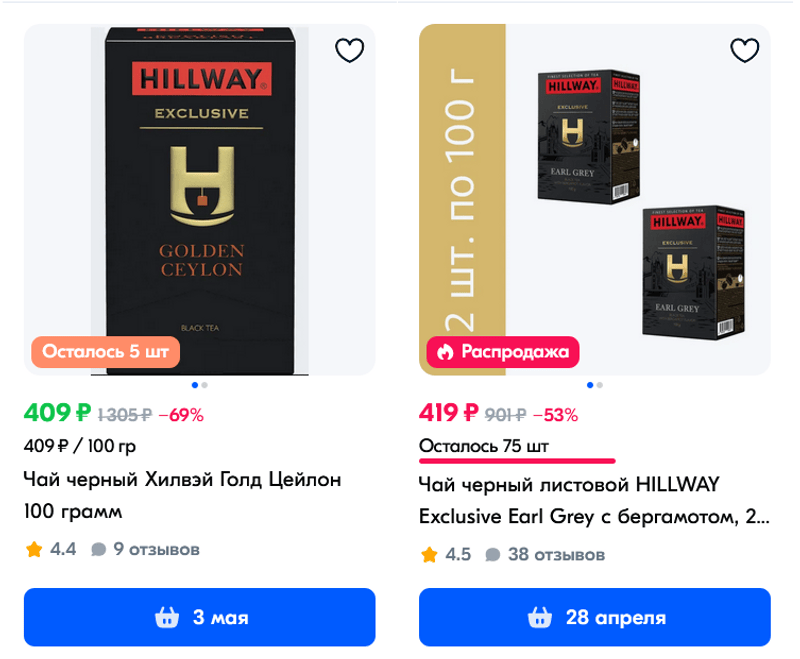Click the Осталось 75 шт stock progress bar
Viewport: 800px width, 659px height.
click(x=517, y=461)
